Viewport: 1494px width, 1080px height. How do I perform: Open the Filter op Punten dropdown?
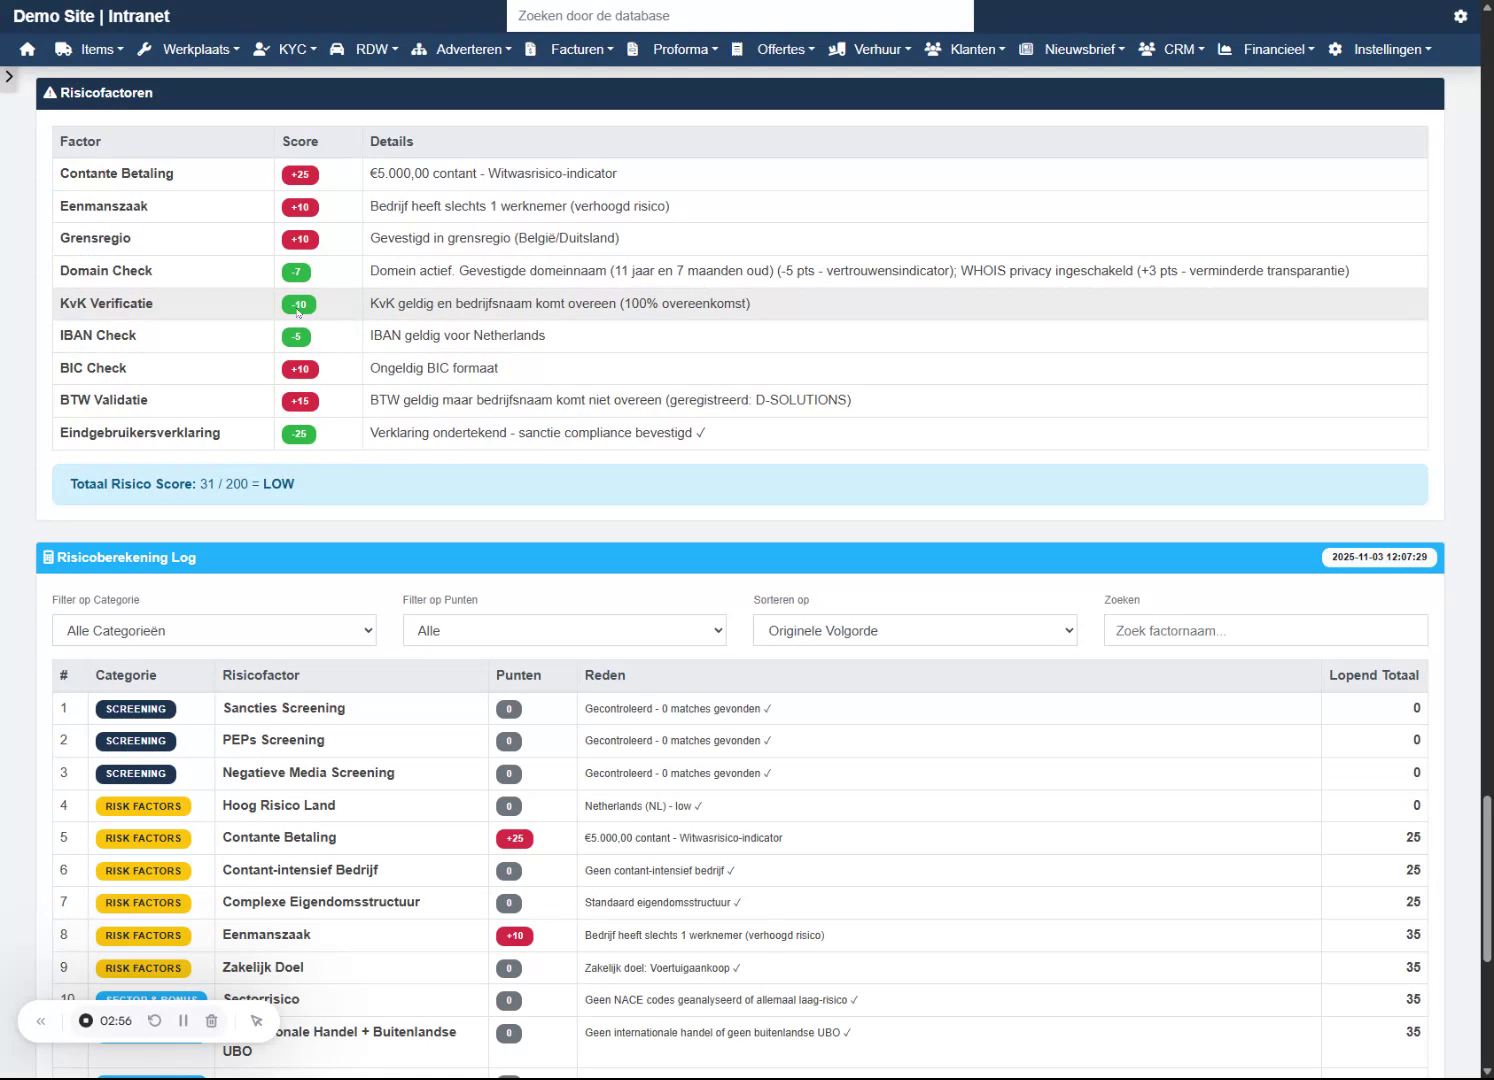tap(565, 630)
